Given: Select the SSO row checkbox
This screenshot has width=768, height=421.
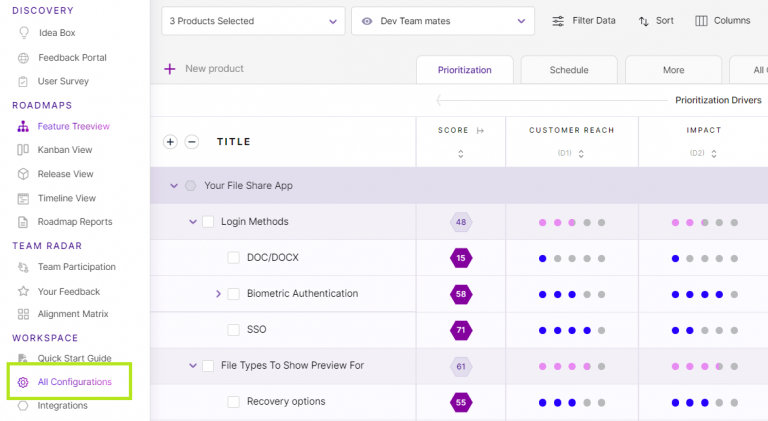Looking at the screenshot, I should (234, 330).
